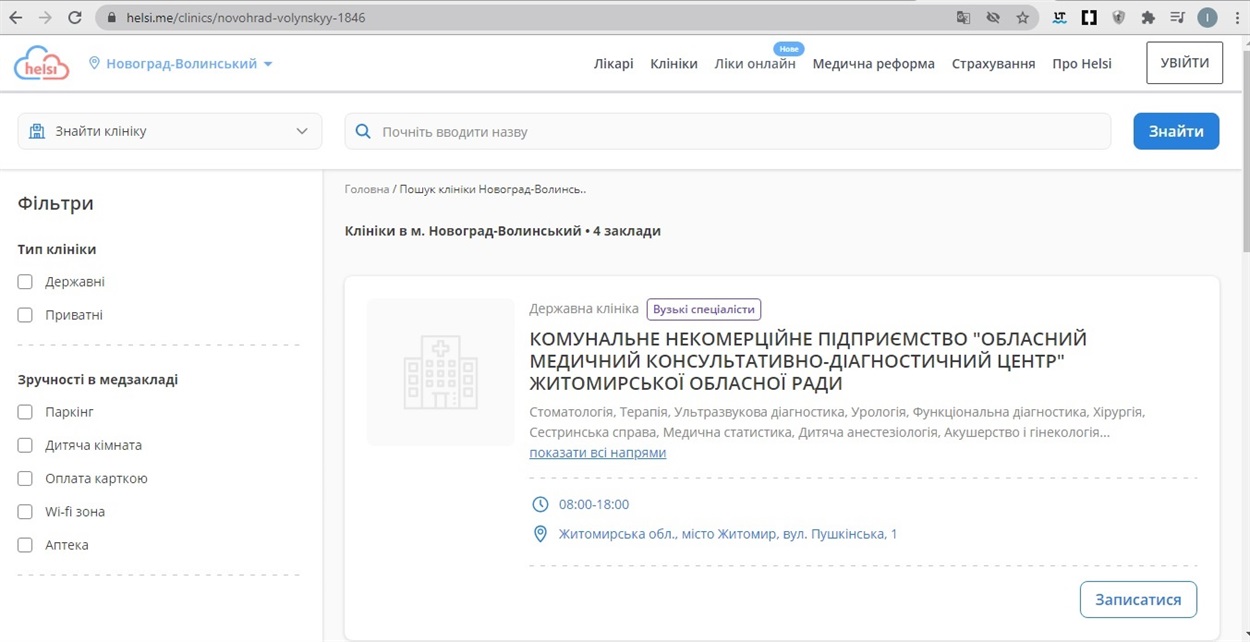Toggle the Wi-fi зона checkbox
This screenshot has height=642, width=1250.
coord(25,512)
